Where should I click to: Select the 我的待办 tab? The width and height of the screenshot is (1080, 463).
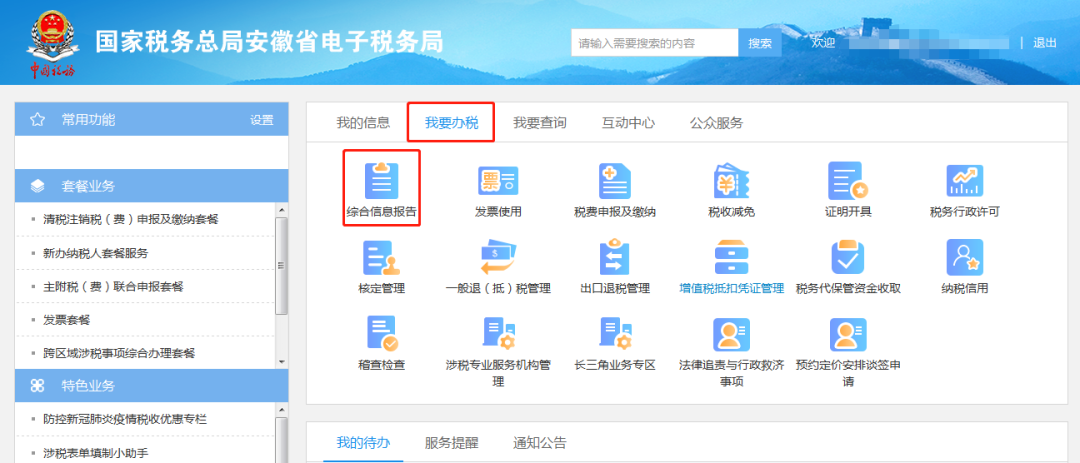(x=363, y=442)
